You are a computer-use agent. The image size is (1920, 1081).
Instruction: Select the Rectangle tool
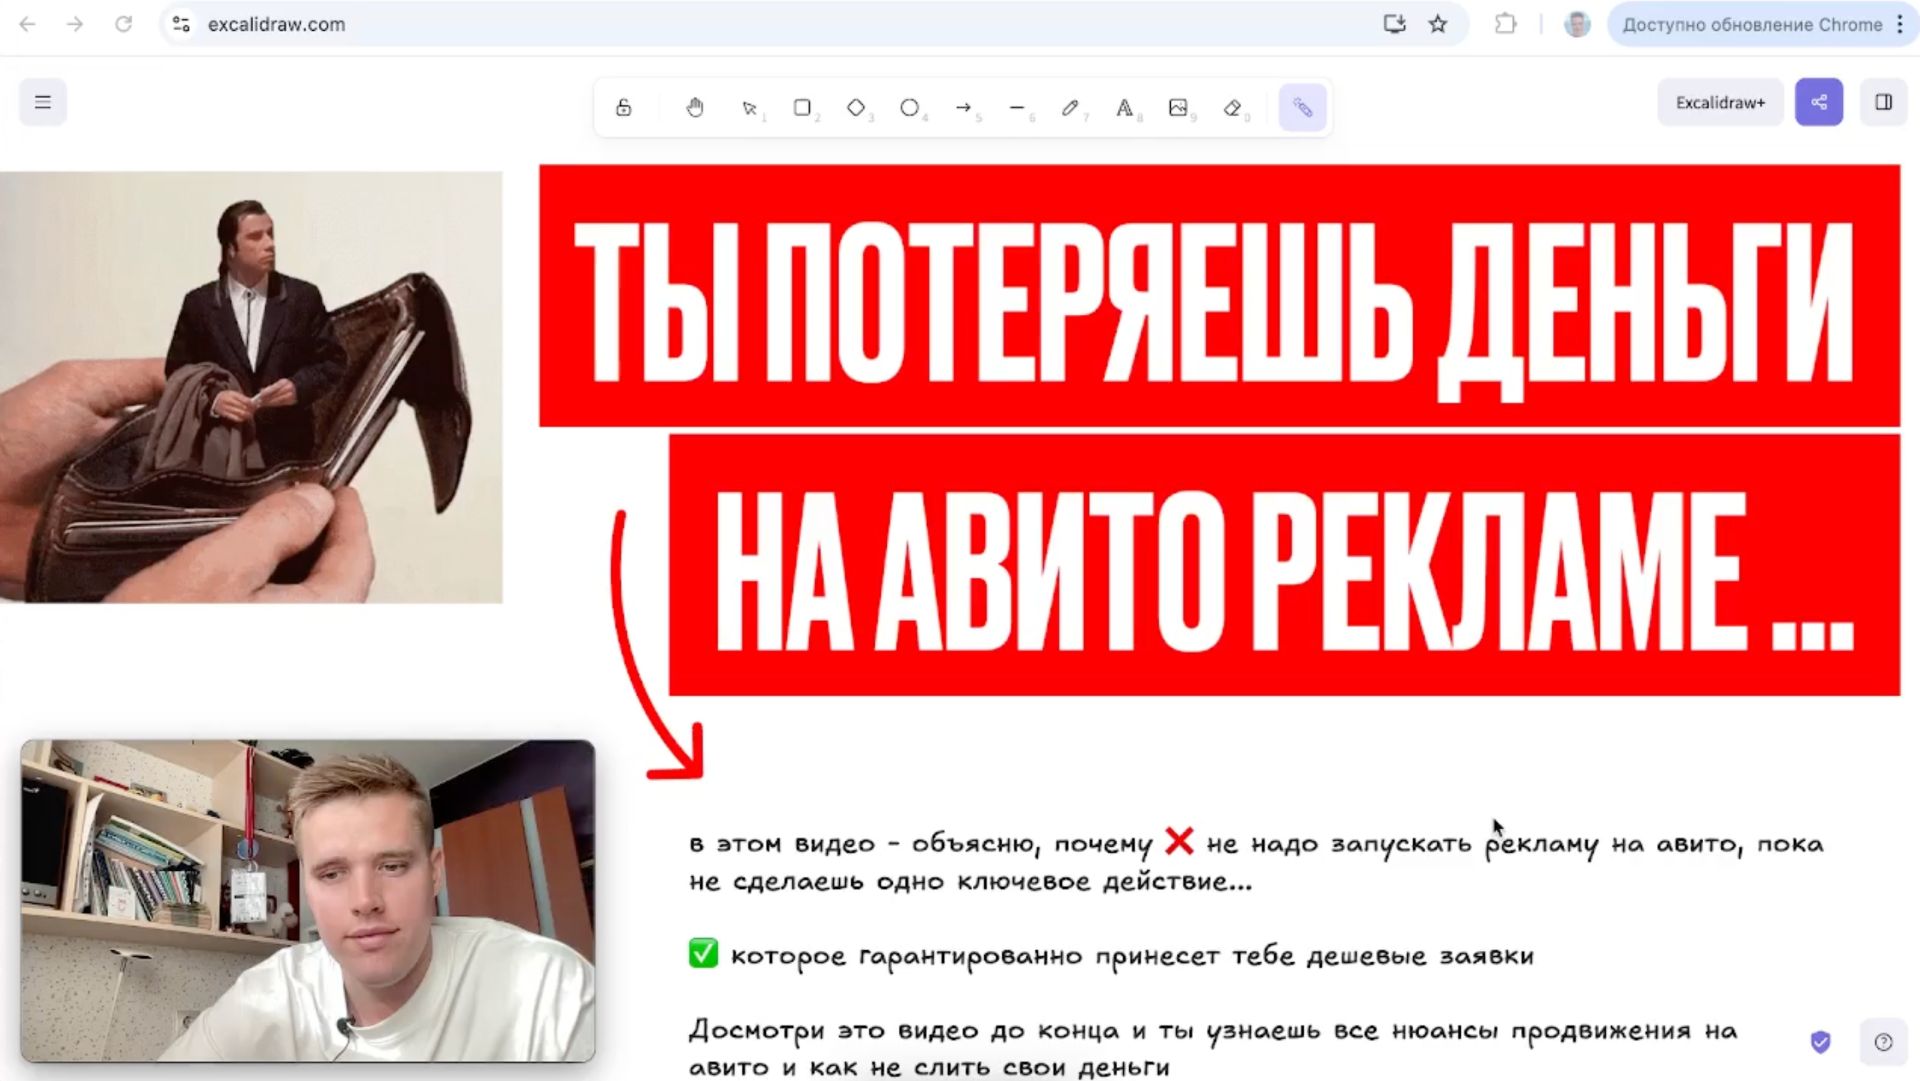tap(803, 107)
